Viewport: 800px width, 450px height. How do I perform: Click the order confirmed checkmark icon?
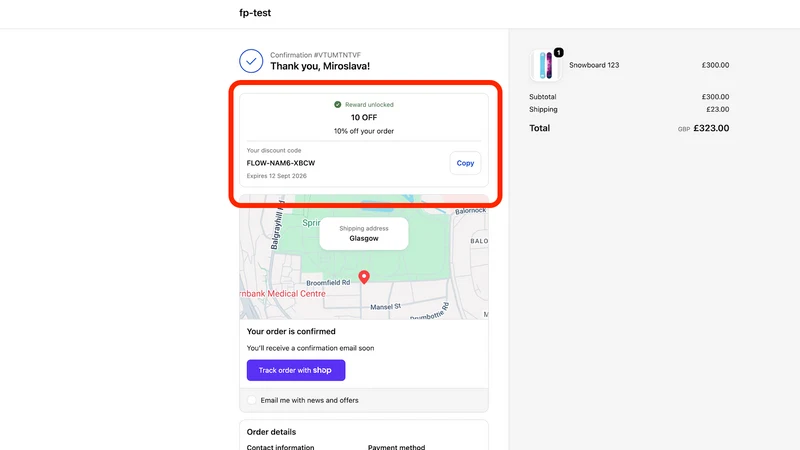click(251, 61)
